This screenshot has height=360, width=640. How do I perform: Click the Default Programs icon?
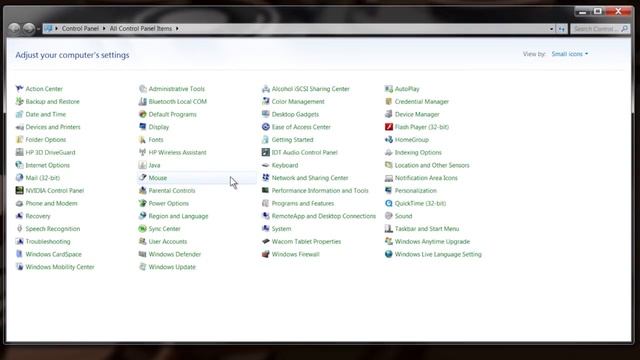[x=142, y=114]
